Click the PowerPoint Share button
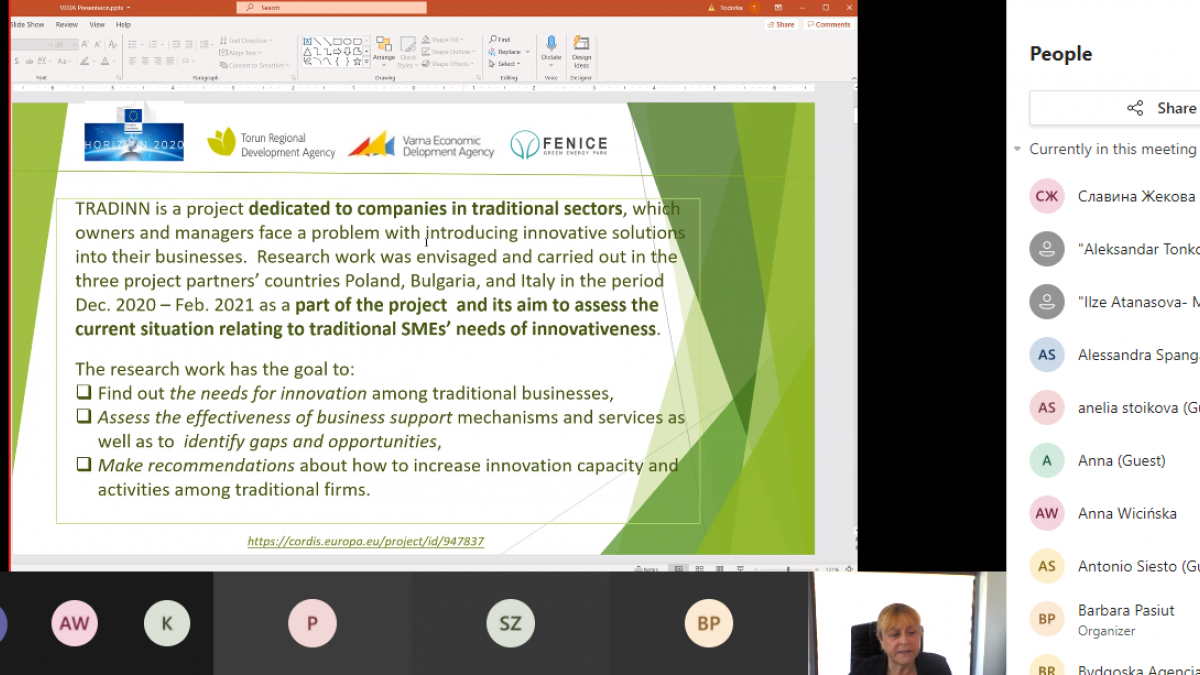 (782, 24)
